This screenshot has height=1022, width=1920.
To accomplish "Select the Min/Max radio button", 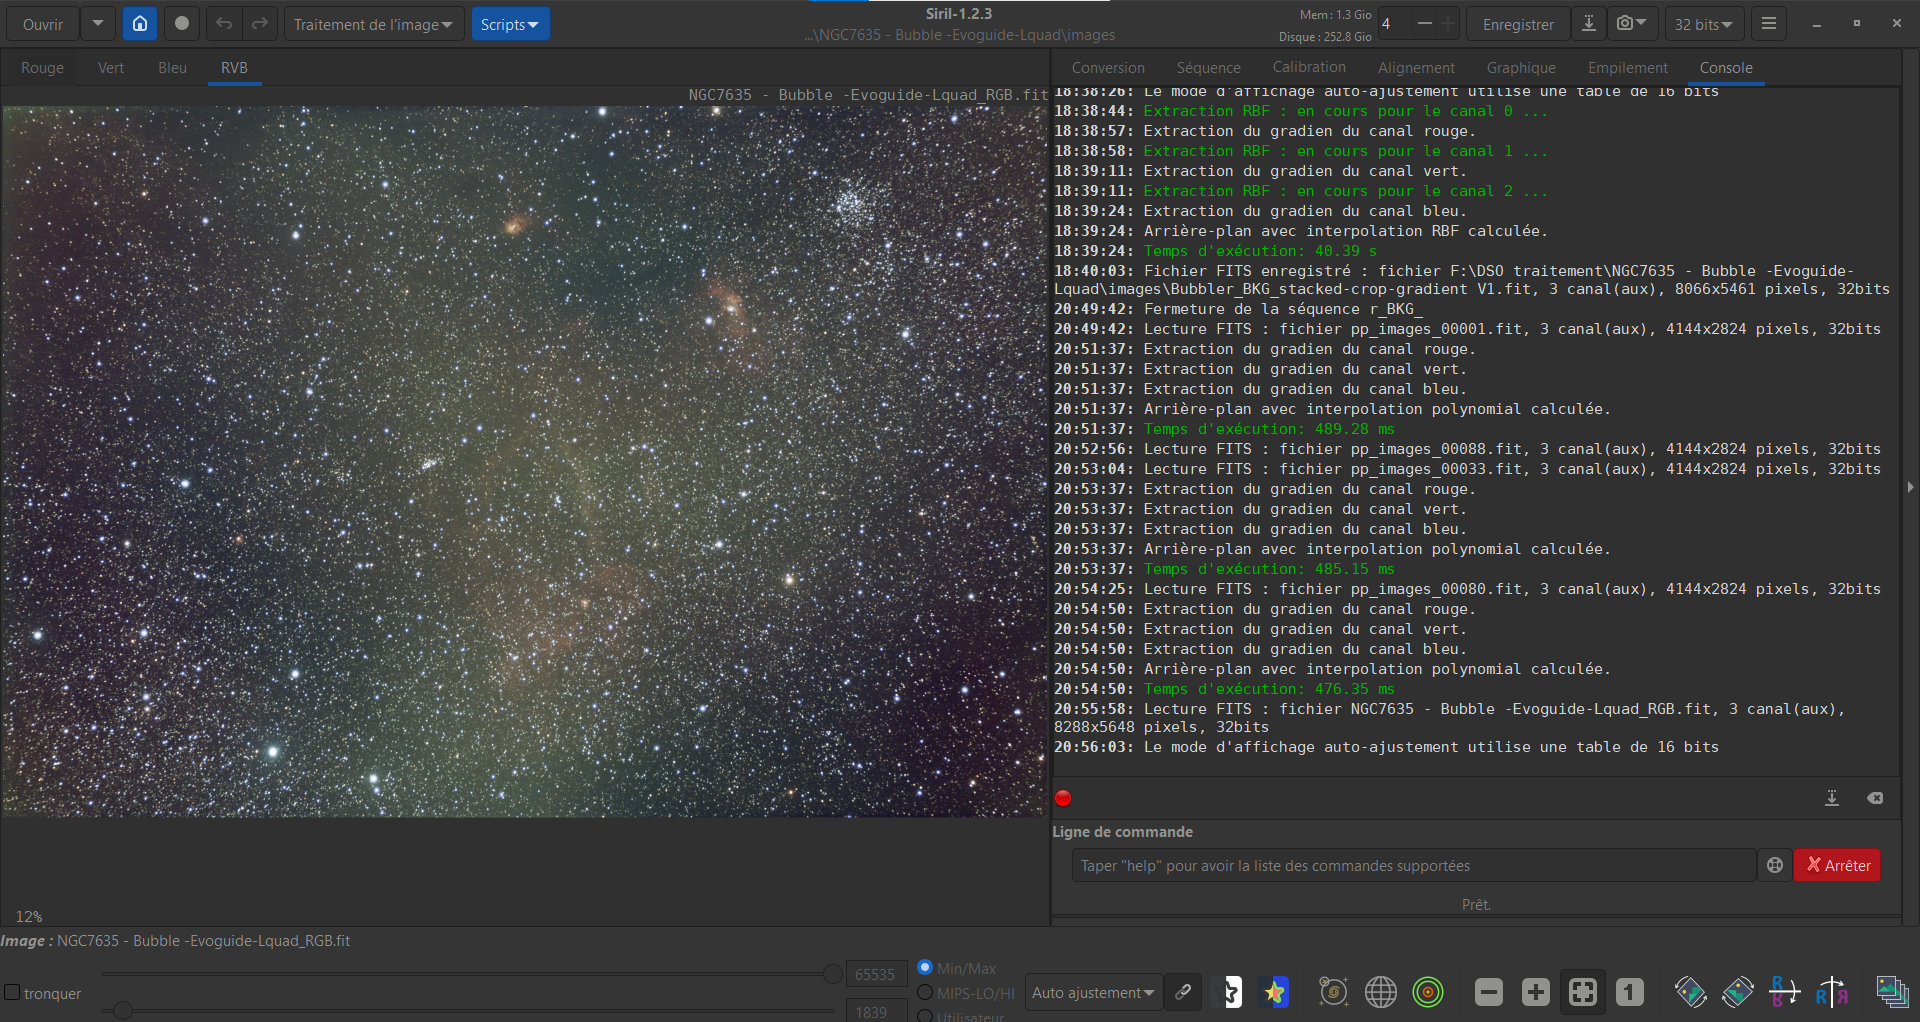I will 925,967.
